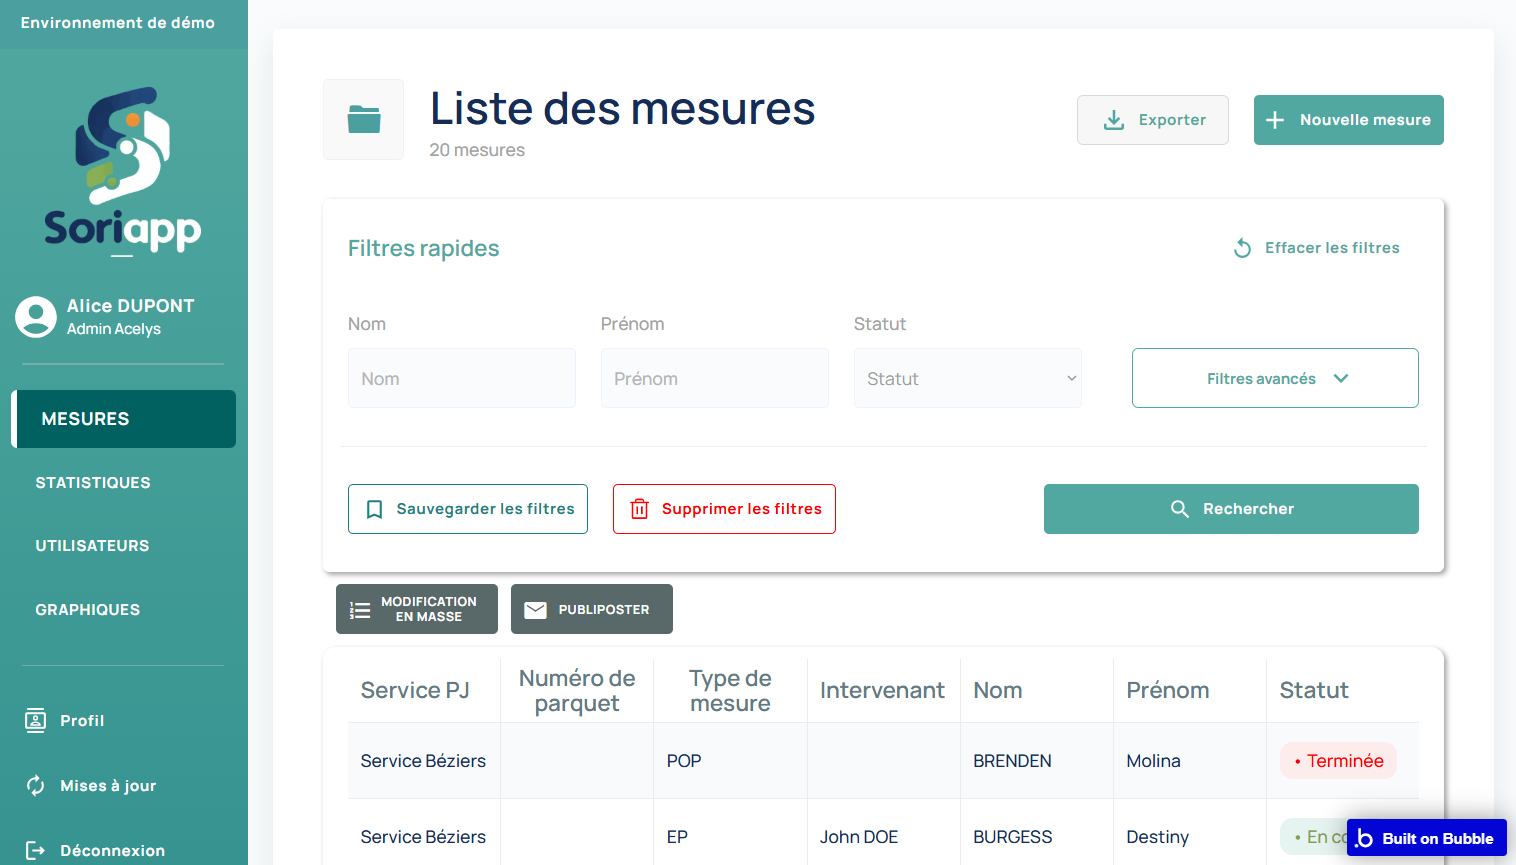This screenshot has width=1516, height=865.
Task: Click the Terminée status badge
Action: (x=1338, y=761)
